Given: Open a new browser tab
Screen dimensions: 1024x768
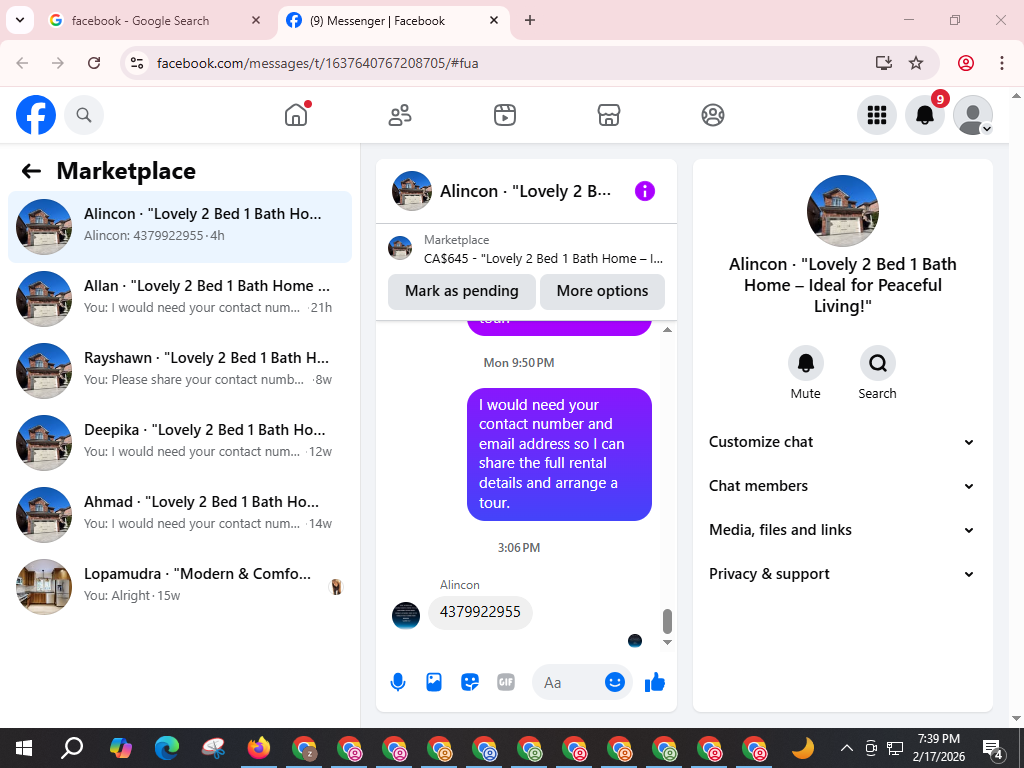Looking at the screenshot, I should pyautogui.click(x=530, y=20).
